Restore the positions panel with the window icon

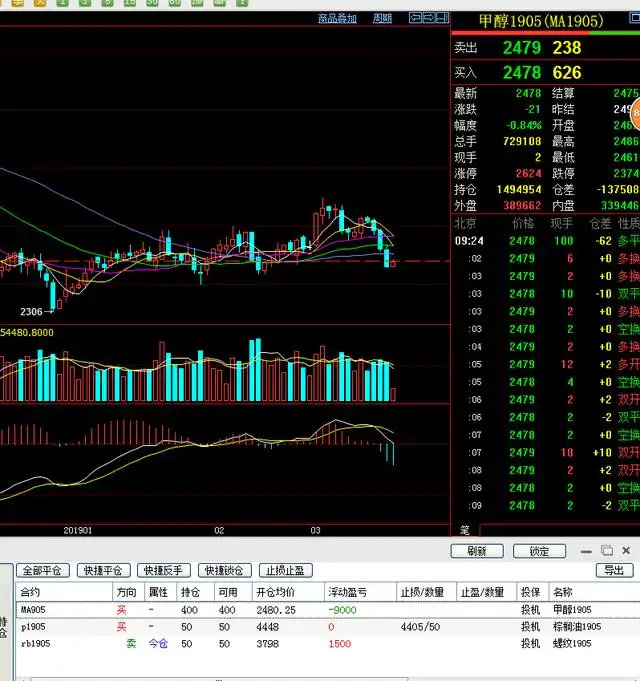[x=607, y=551]
